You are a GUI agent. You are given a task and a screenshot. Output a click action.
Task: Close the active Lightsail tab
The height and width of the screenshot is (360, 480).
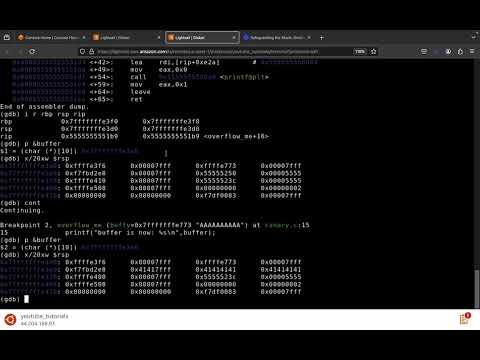pos(234,38)
